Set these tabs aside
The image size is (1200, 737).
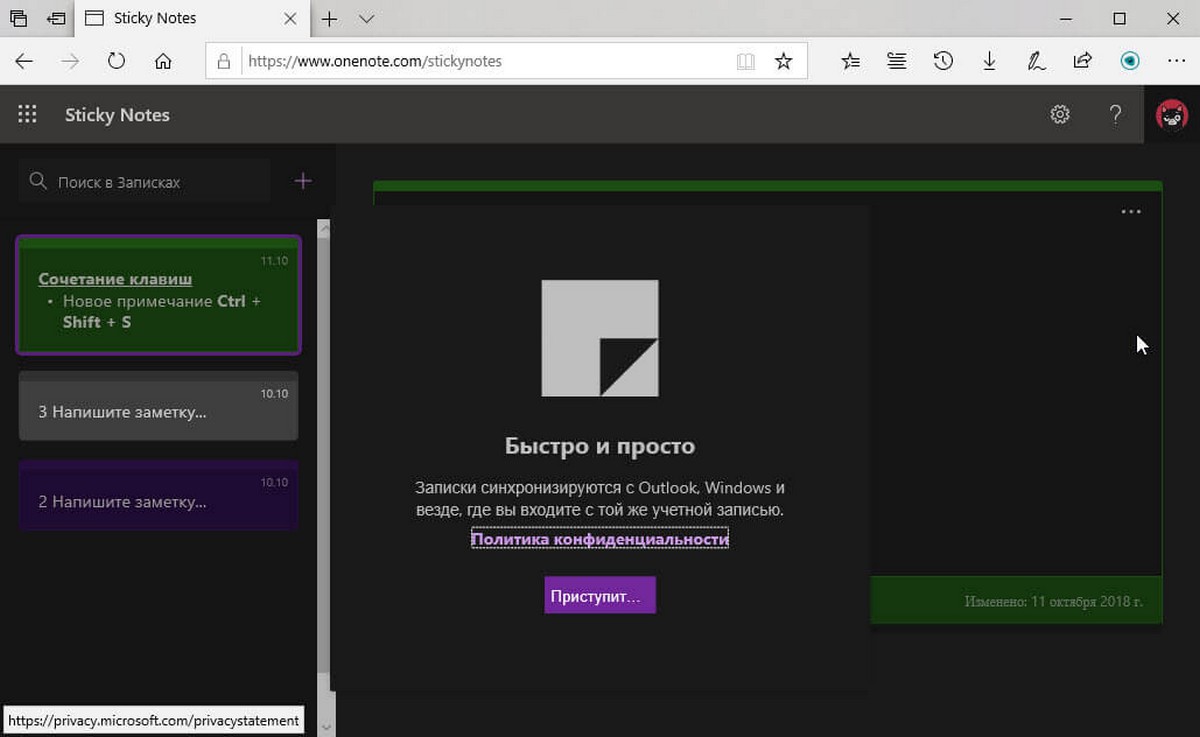56,18
